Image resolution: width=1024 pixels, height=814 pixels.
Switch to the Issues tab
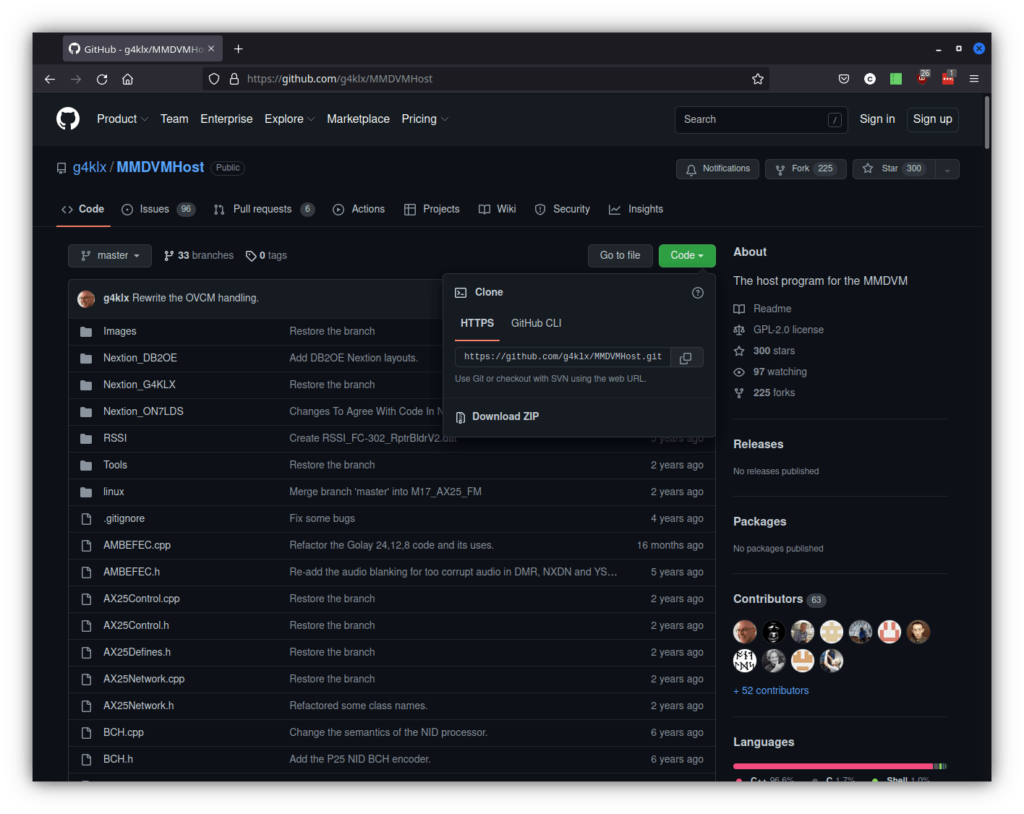(158, 209)
